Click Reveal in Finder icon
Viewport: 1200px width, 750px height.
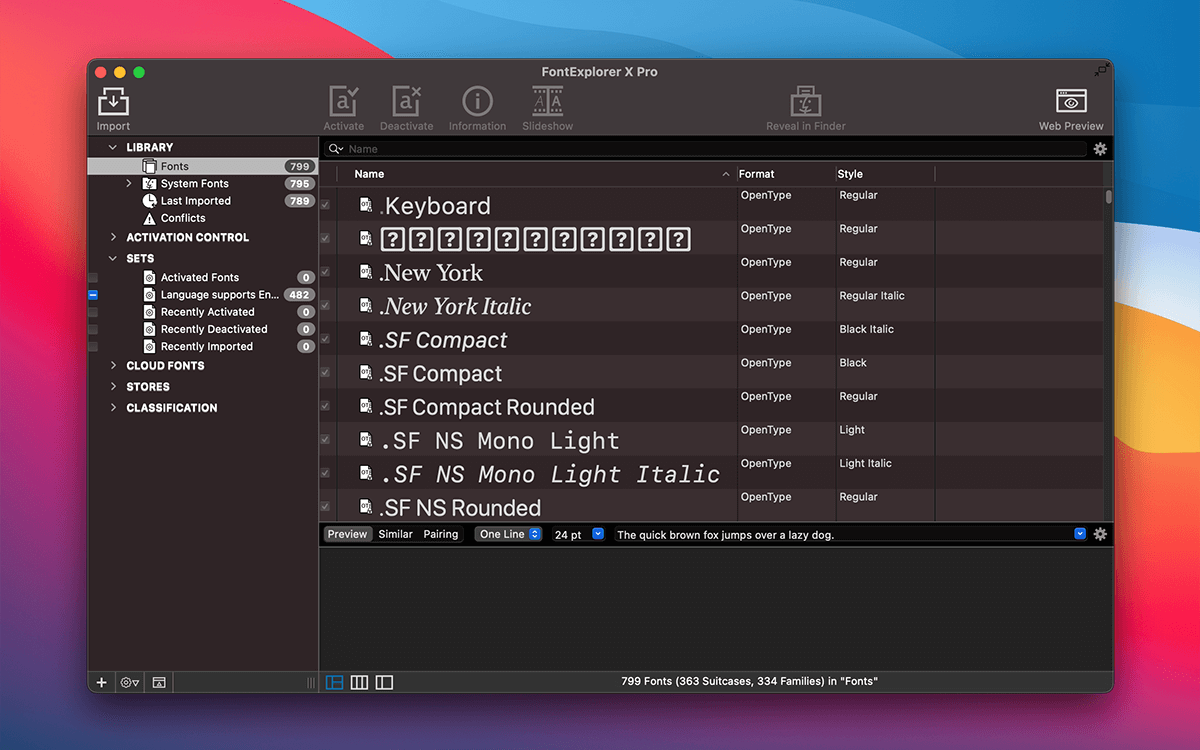point(806,101)
